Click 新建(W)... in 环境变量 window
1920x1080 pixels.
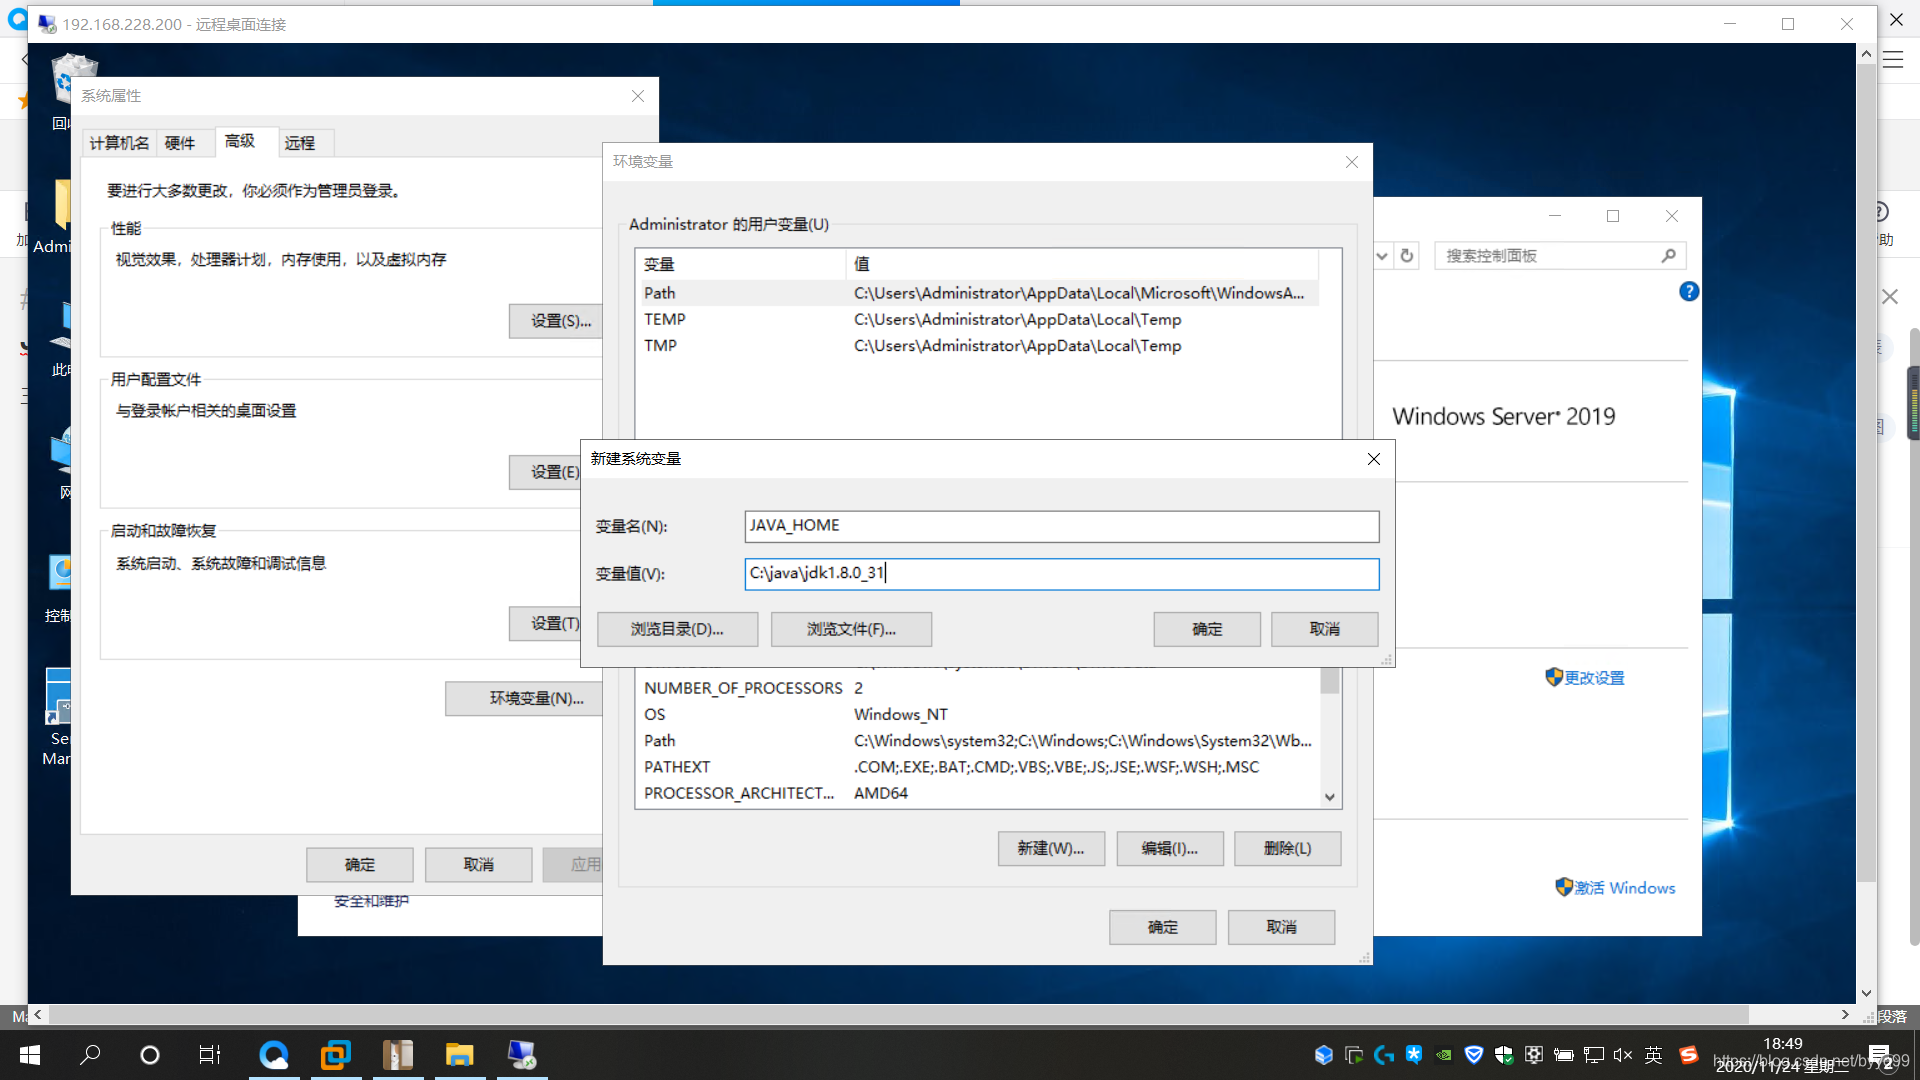1051,848
